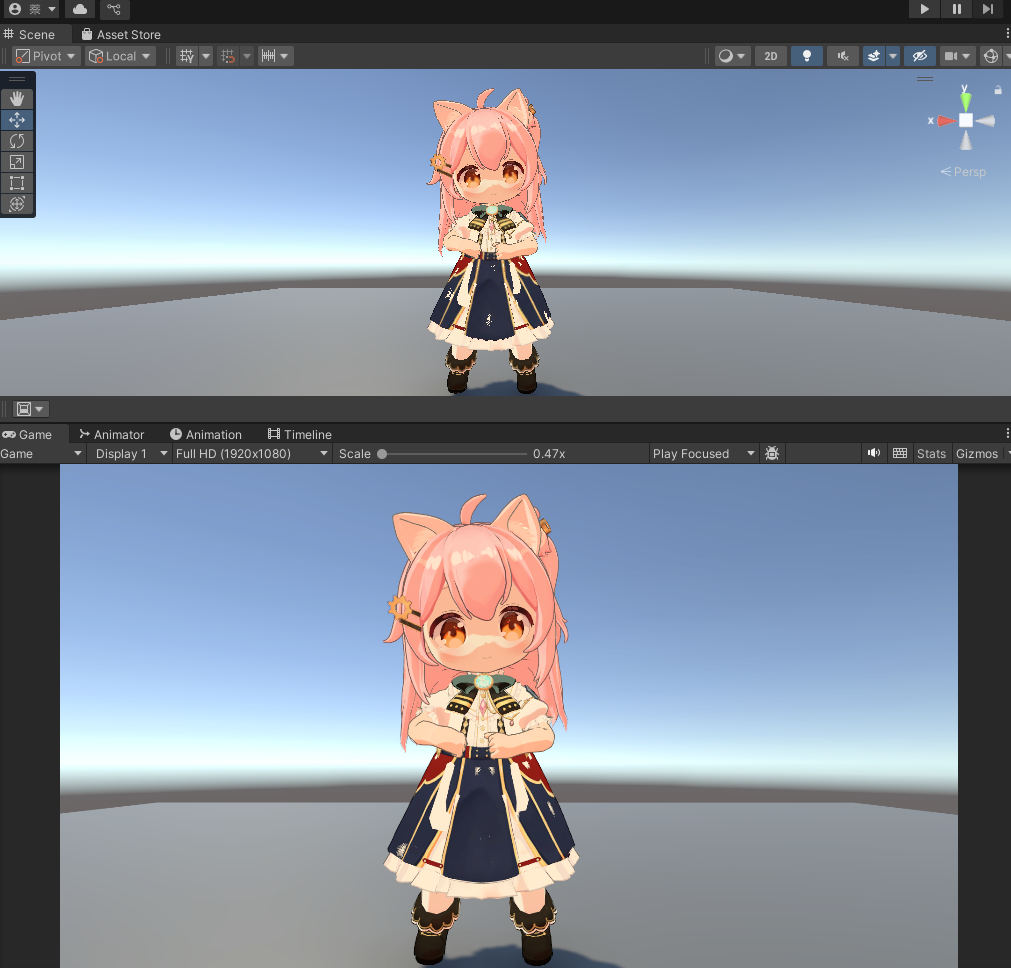Toggle scene lighting lightbulb

806,56
